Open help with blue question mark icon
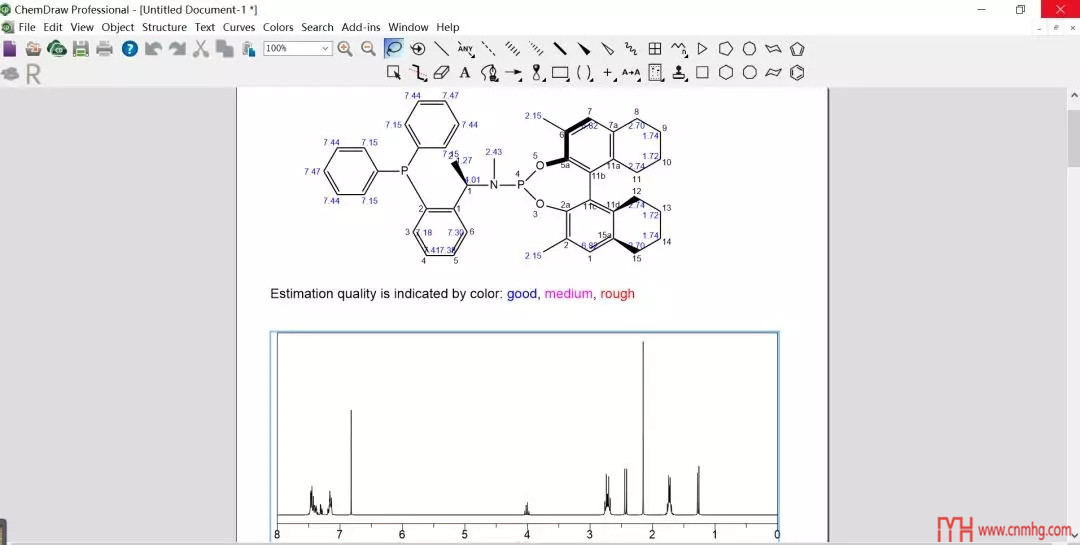The height and width of the screenshot is (545, 1080). point(129,49)
